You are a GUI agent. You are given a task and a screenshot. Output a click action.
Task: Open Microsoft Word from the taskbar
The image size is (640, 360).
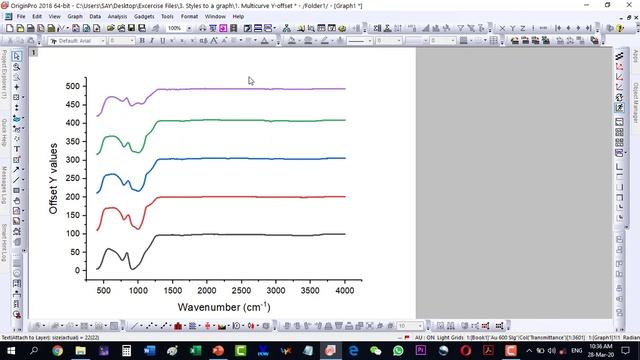point(149,351)
